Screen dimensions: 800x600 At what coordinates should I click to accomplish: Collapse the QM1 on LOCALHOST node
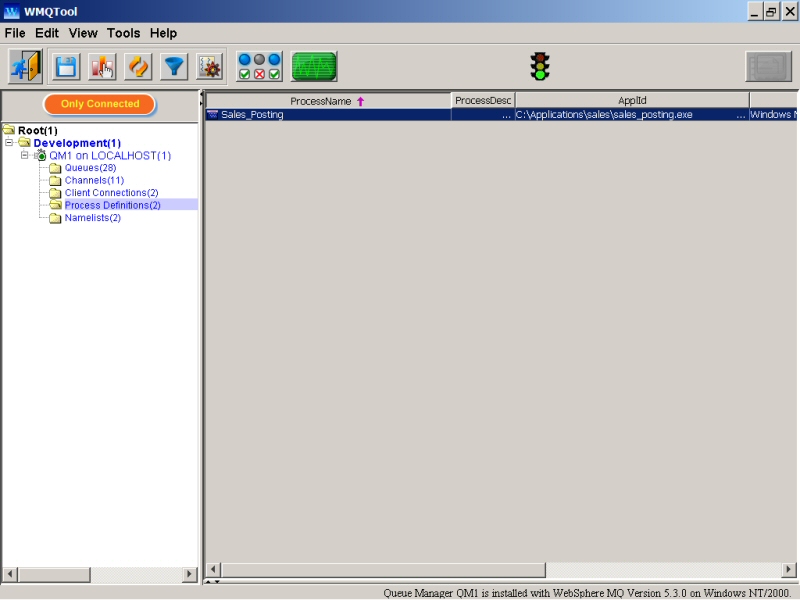tap(24, 155)
